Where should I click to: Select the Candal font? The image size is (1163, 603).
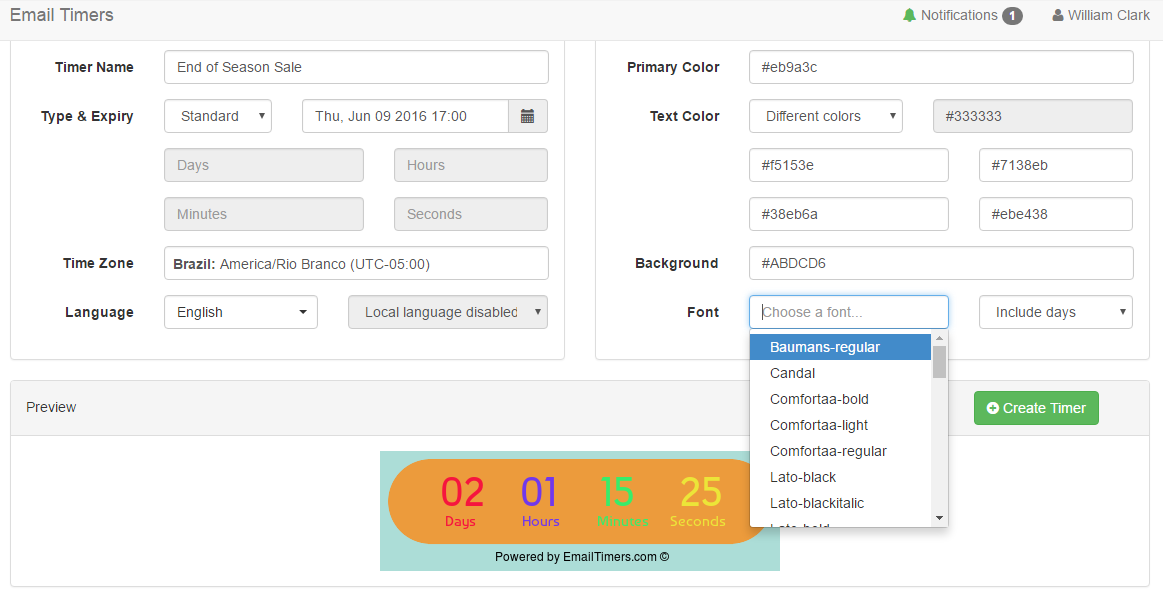(792, 373)
